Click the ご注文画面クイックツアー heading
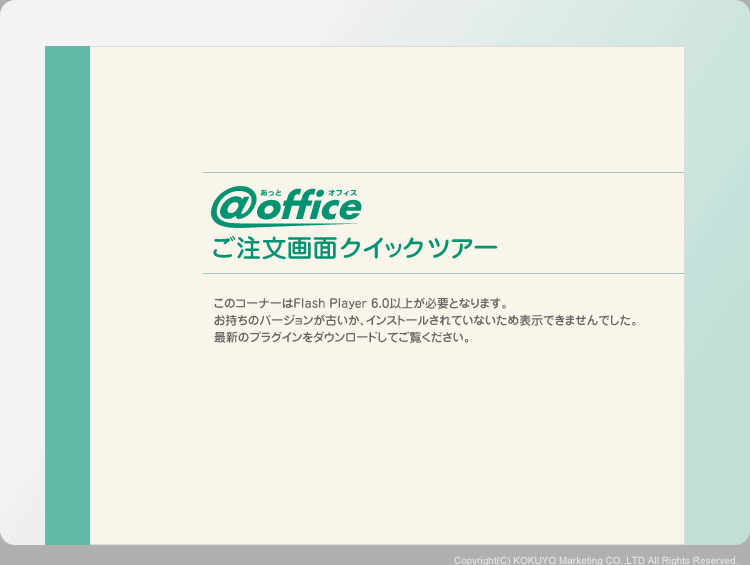This screenshot has width=750, height=565. 354,248
